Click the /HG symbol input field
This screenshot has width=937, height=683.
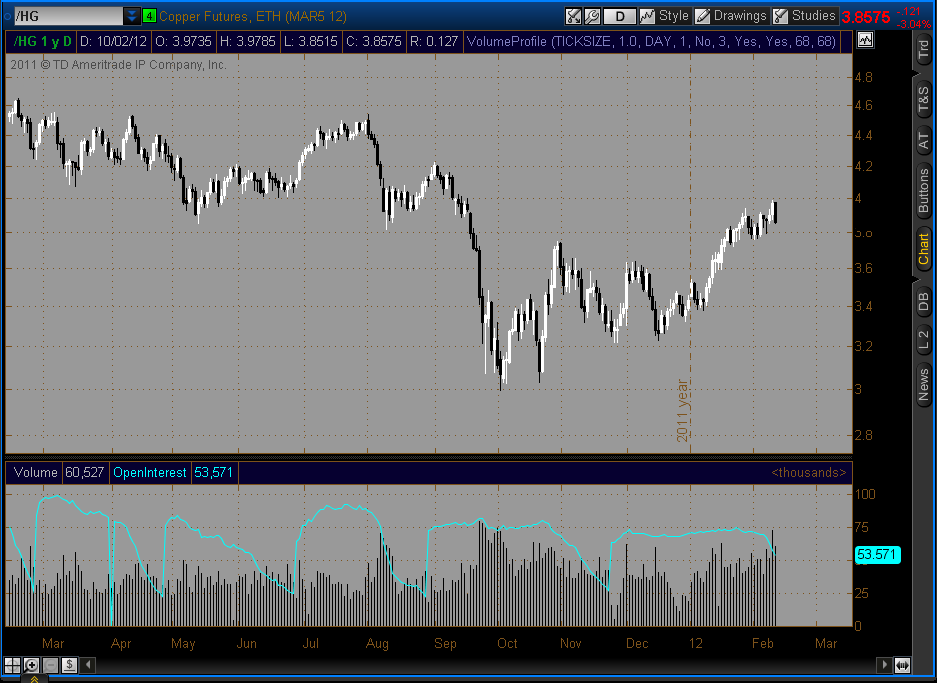[64, 16]
